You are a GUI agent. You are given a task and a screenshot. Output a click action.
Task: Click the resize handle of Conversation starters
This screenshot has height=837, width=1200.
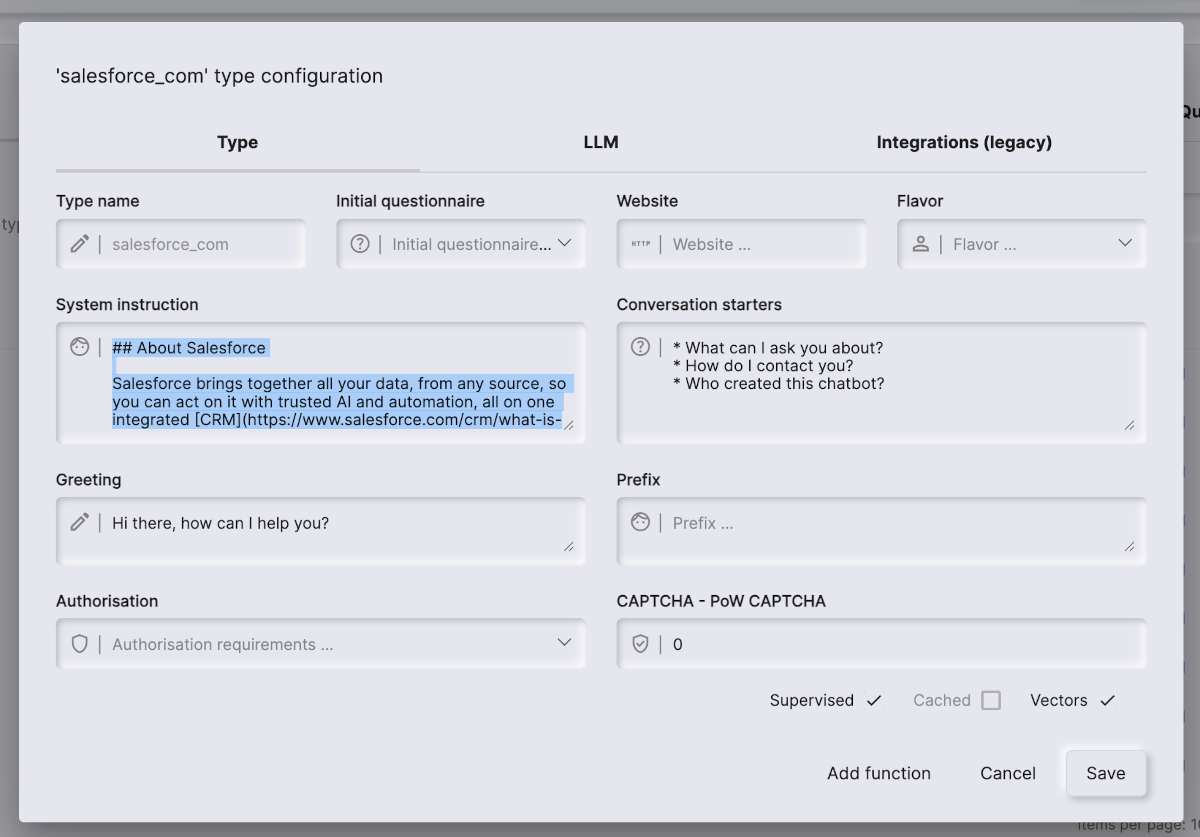(x=1130, y=425)
